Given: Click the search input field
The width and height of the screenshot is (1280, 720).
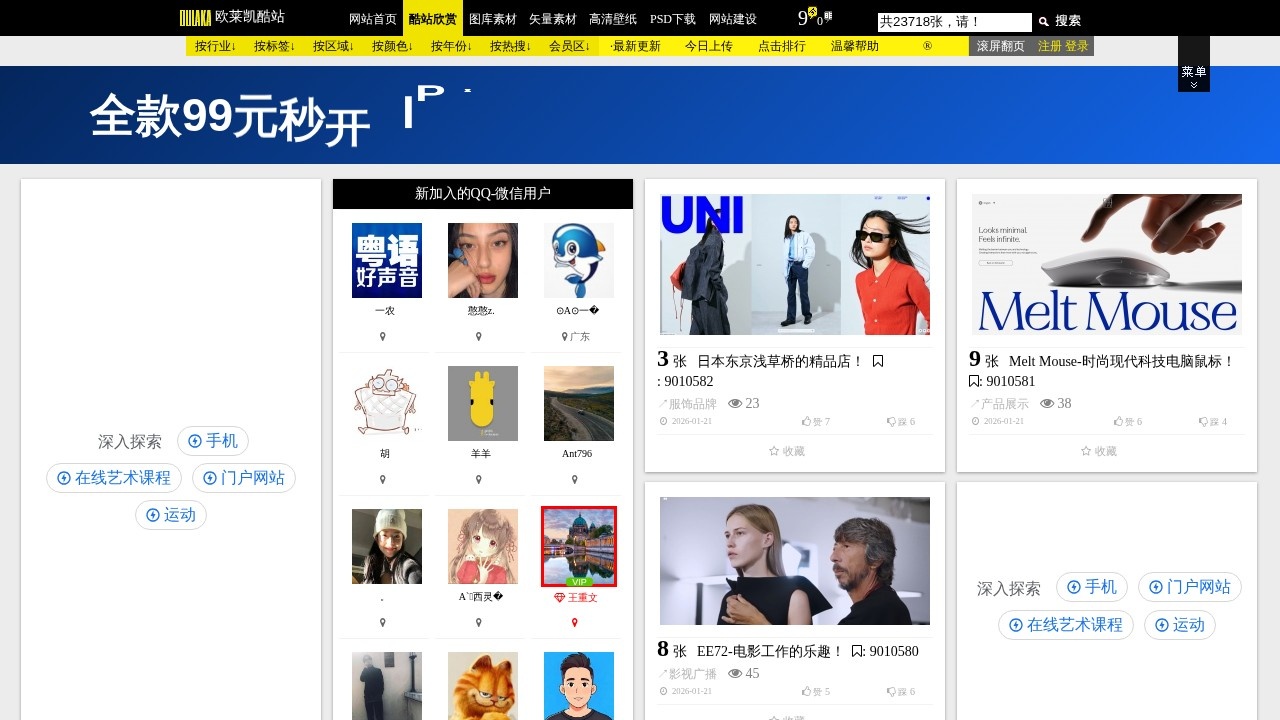Looking at the screenshot, I should (954, 22).
